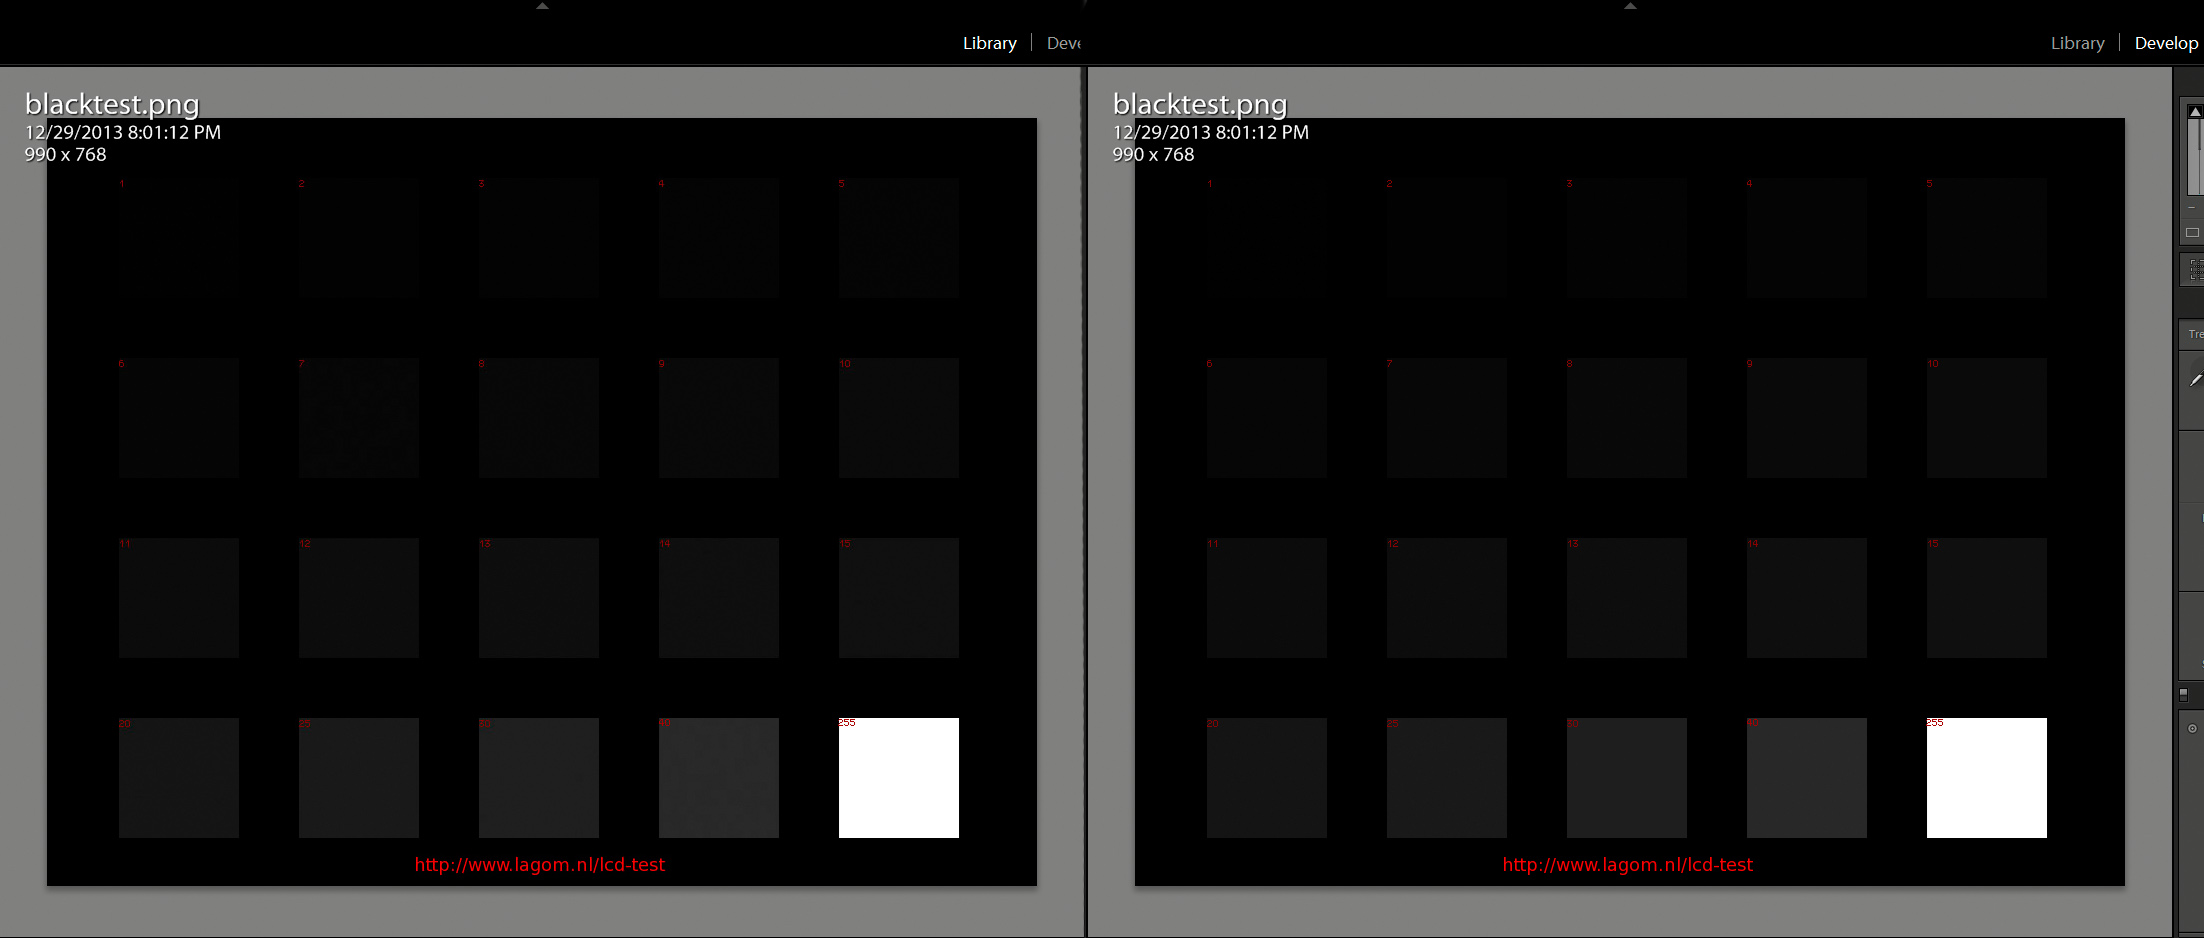This screenshot has height=938, width=2204.
Task: Collapse top panel arrow in right window
Action: (x=1630, y=6)
